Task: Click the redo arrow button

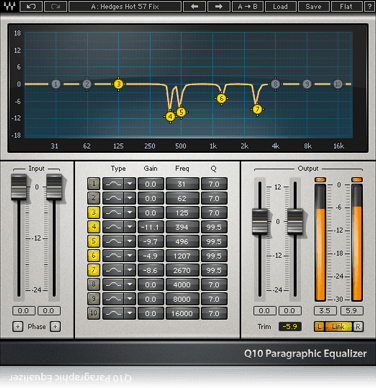Action: (55, 6)
